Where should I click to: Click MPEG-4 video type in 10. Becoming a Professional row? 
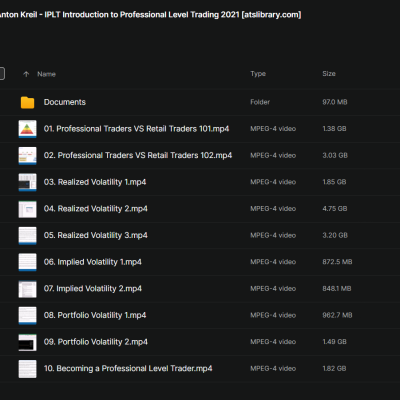273,369
